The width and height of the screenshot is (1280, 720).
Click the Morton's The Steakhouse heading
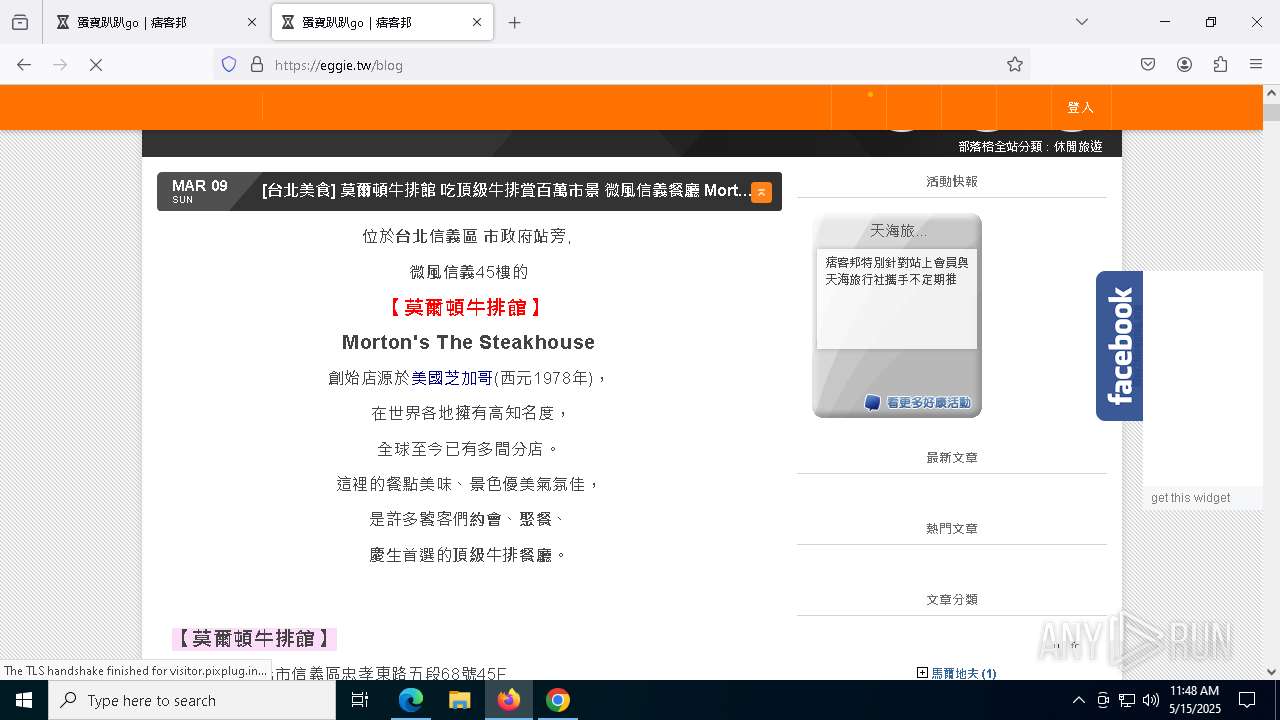468,342
